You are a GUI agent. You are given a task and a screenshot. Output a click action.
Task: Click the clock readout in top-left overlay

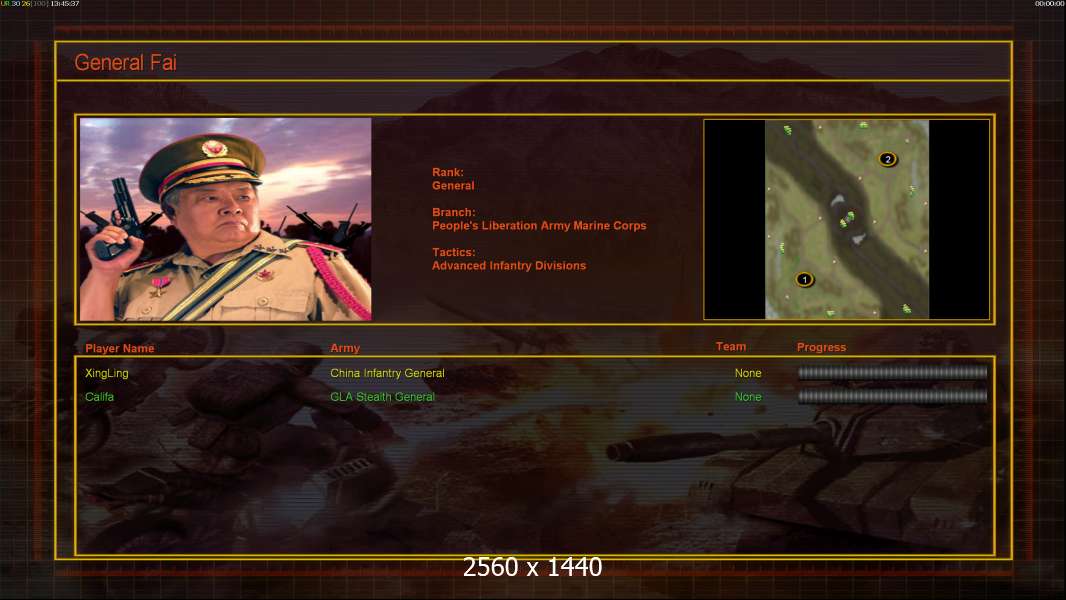click(x=65, y=4)
